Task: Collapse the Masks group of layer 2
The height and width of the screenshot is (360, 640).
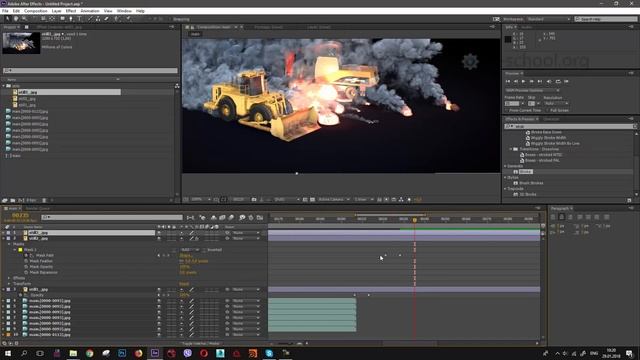Action: pos(9,244)
